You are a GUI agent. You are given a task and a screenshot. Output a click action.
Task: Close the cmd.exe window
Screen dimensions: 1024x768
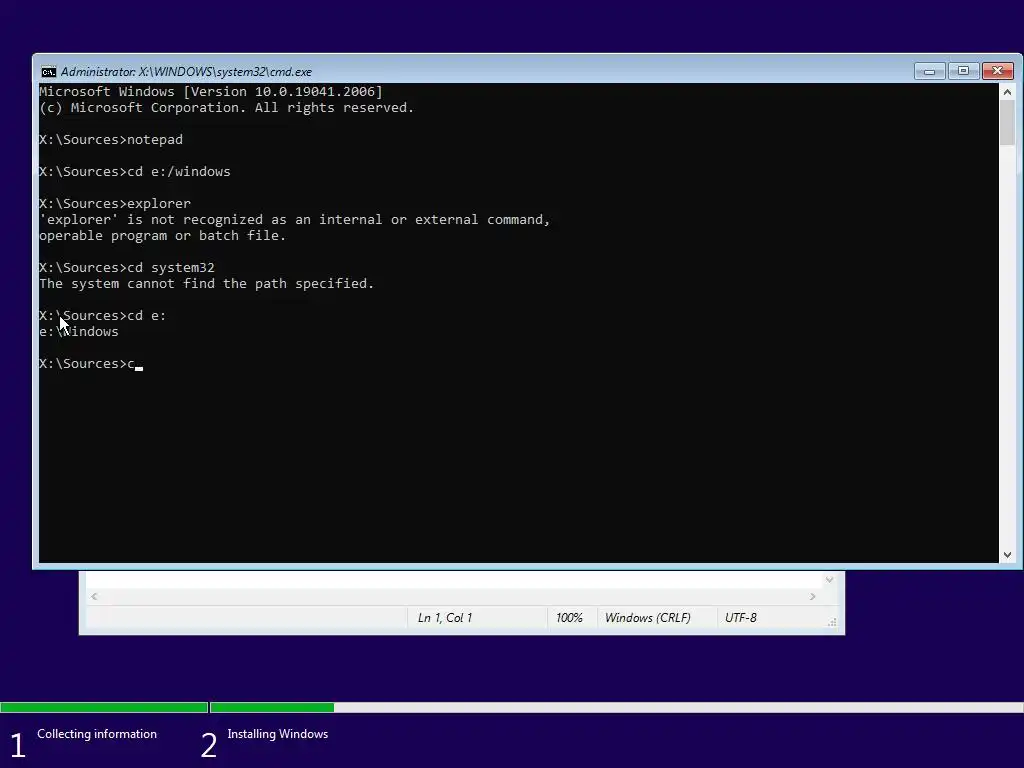coord(997,71)
